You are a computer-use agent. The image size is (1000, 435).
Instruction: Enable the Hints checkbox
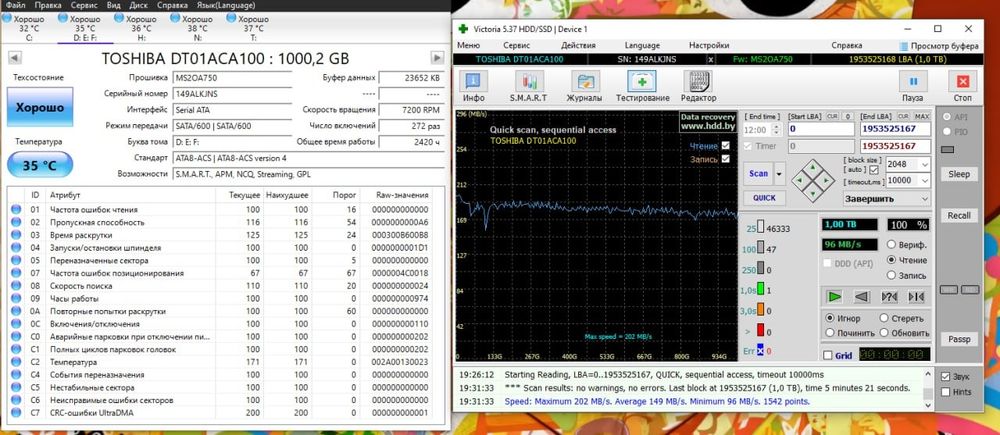click(x=945, y=392)
